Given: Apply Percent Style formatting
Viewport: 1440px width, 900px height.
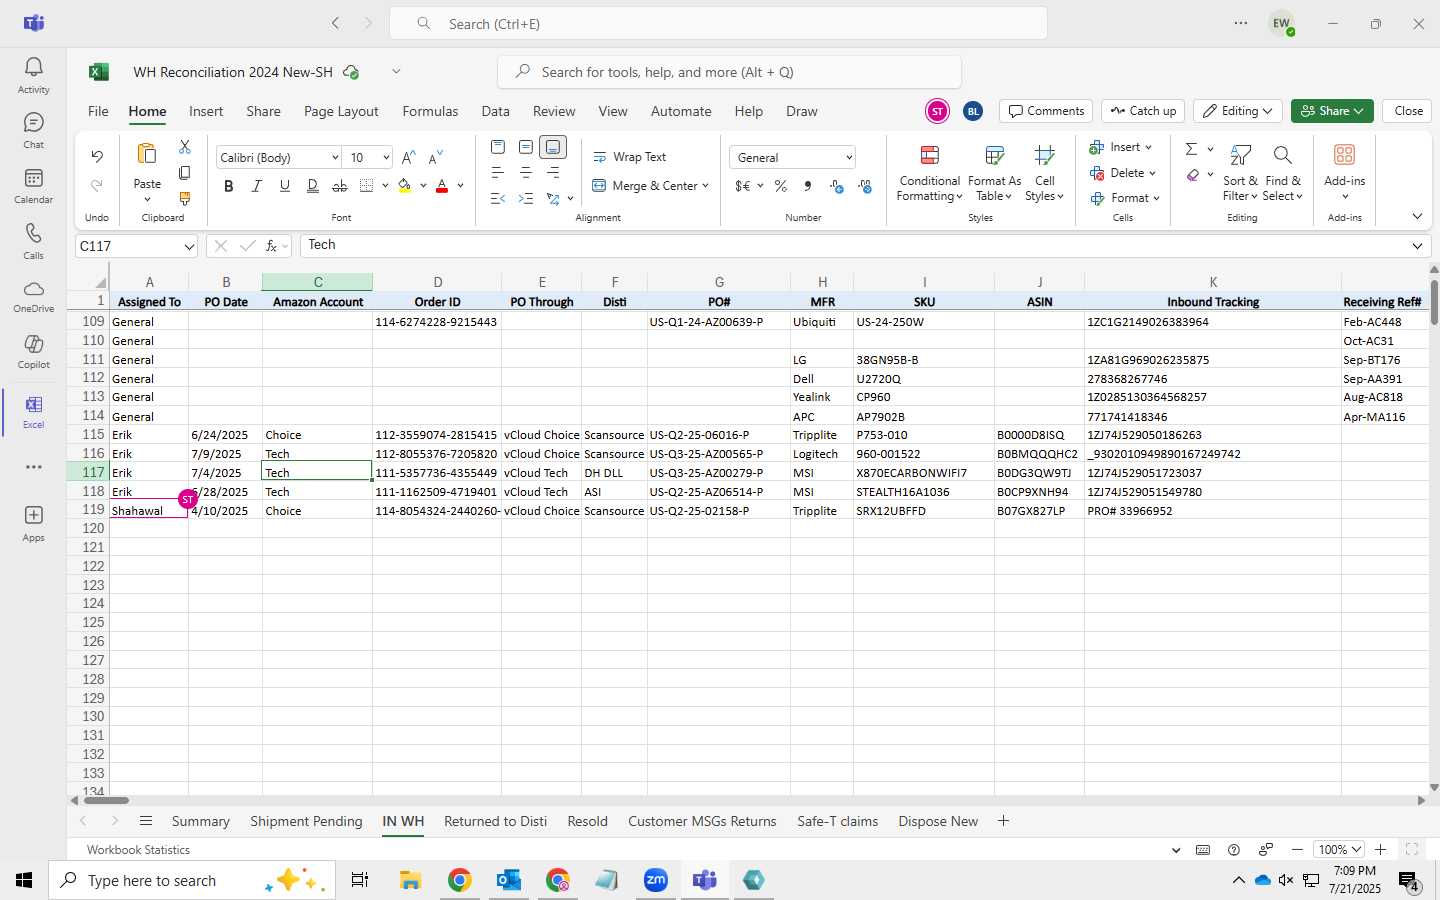Looking at the screenshot, I should [x=781, y=186].
